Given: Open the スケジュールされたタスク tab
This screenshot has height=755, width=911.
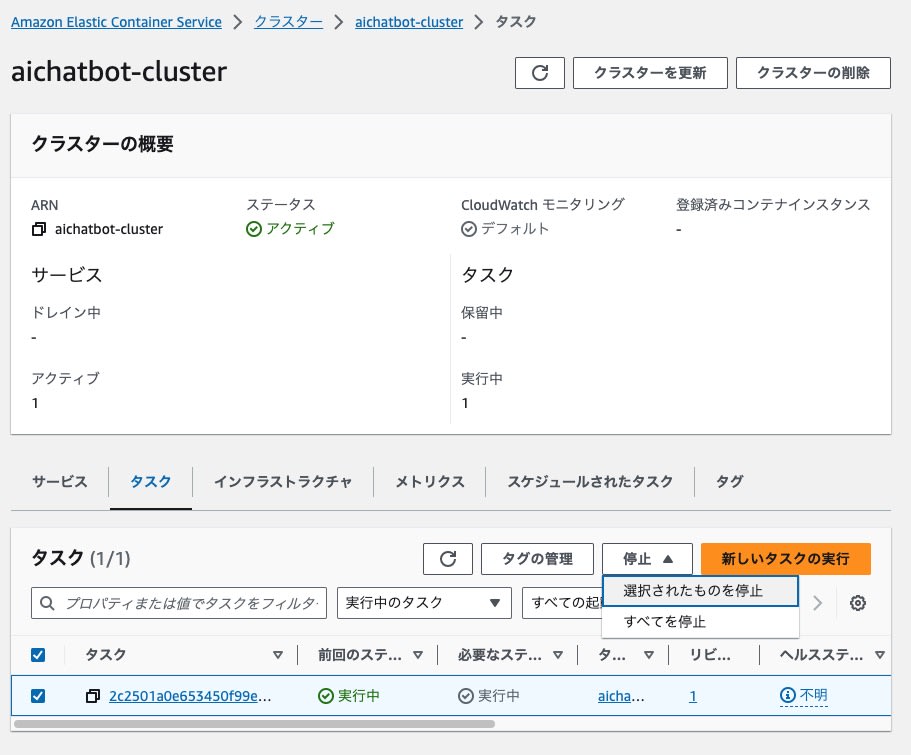Looking at the screenshot, I should tap(590, 481).
